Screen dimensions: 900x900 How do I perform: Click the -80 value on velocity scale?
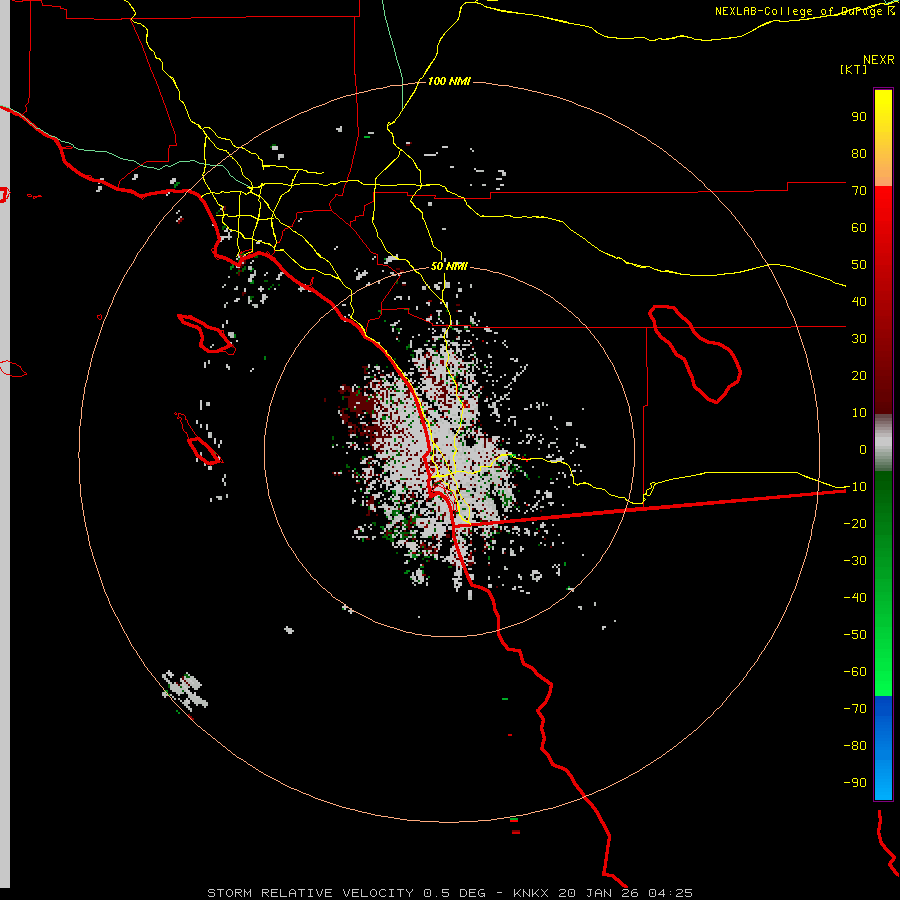(x=855, y=746)
